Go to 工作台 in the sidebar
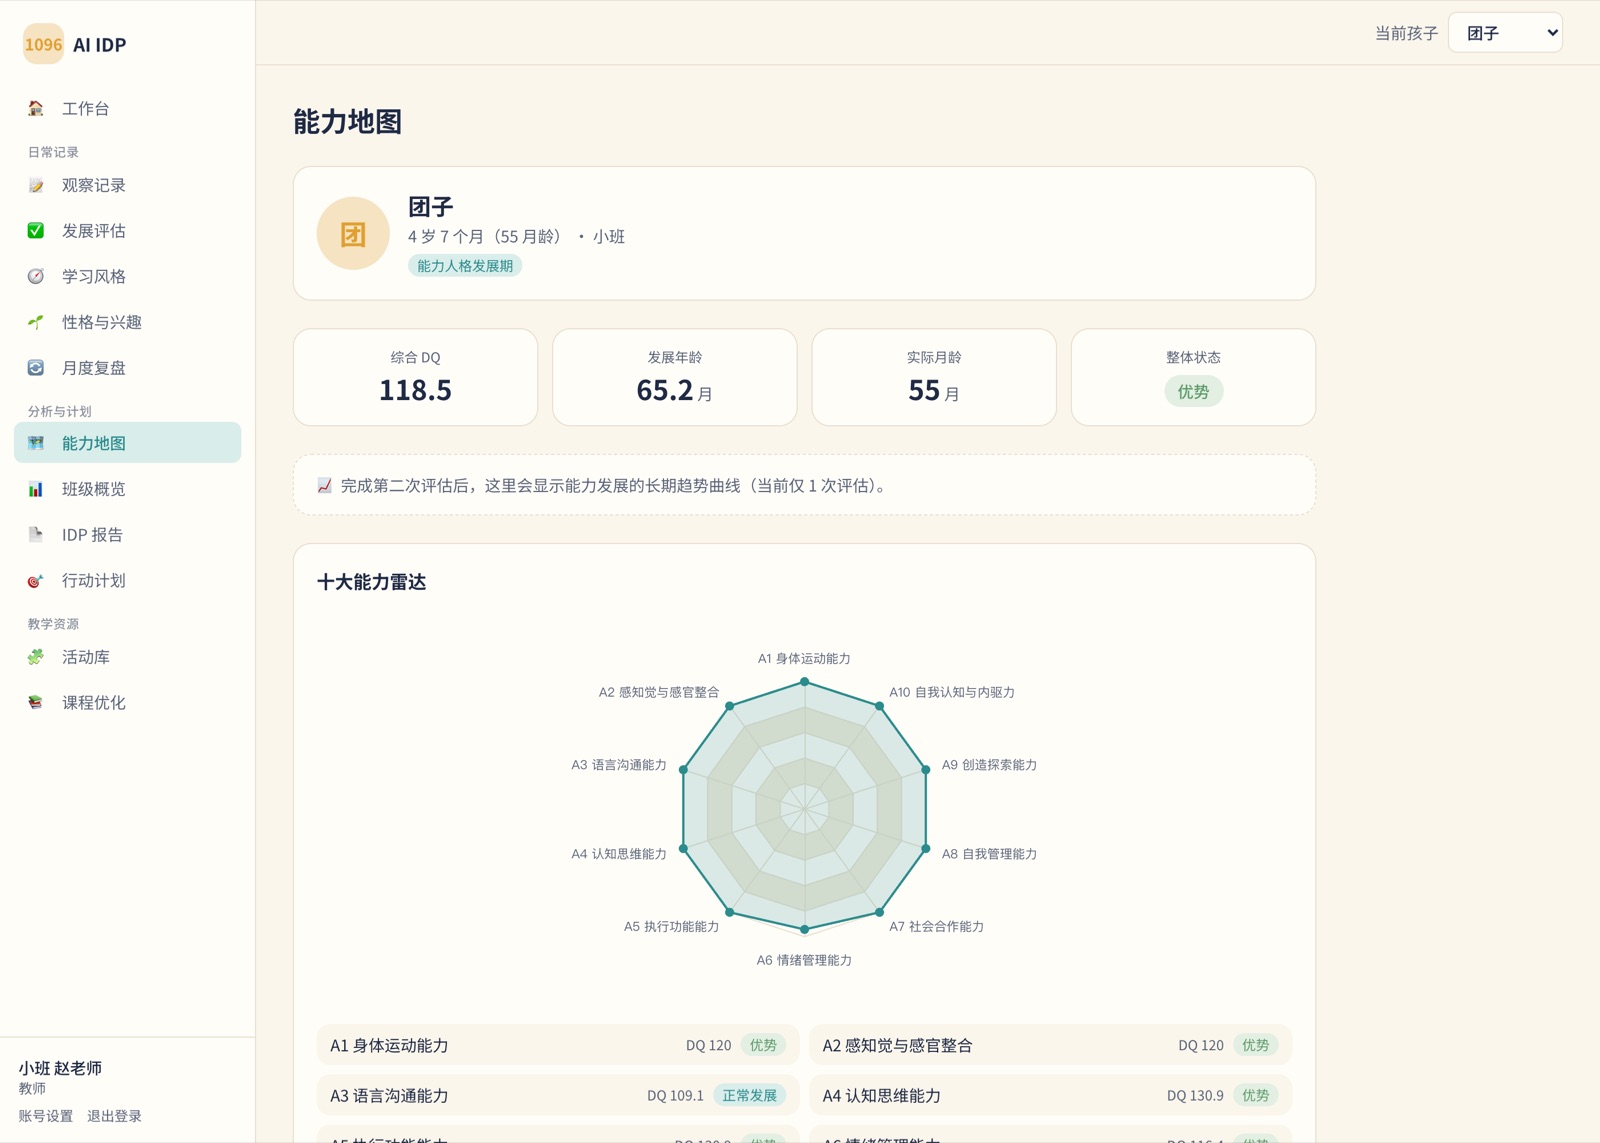This screenshot has width=1600, height=1143. click(x=128, y=108)
